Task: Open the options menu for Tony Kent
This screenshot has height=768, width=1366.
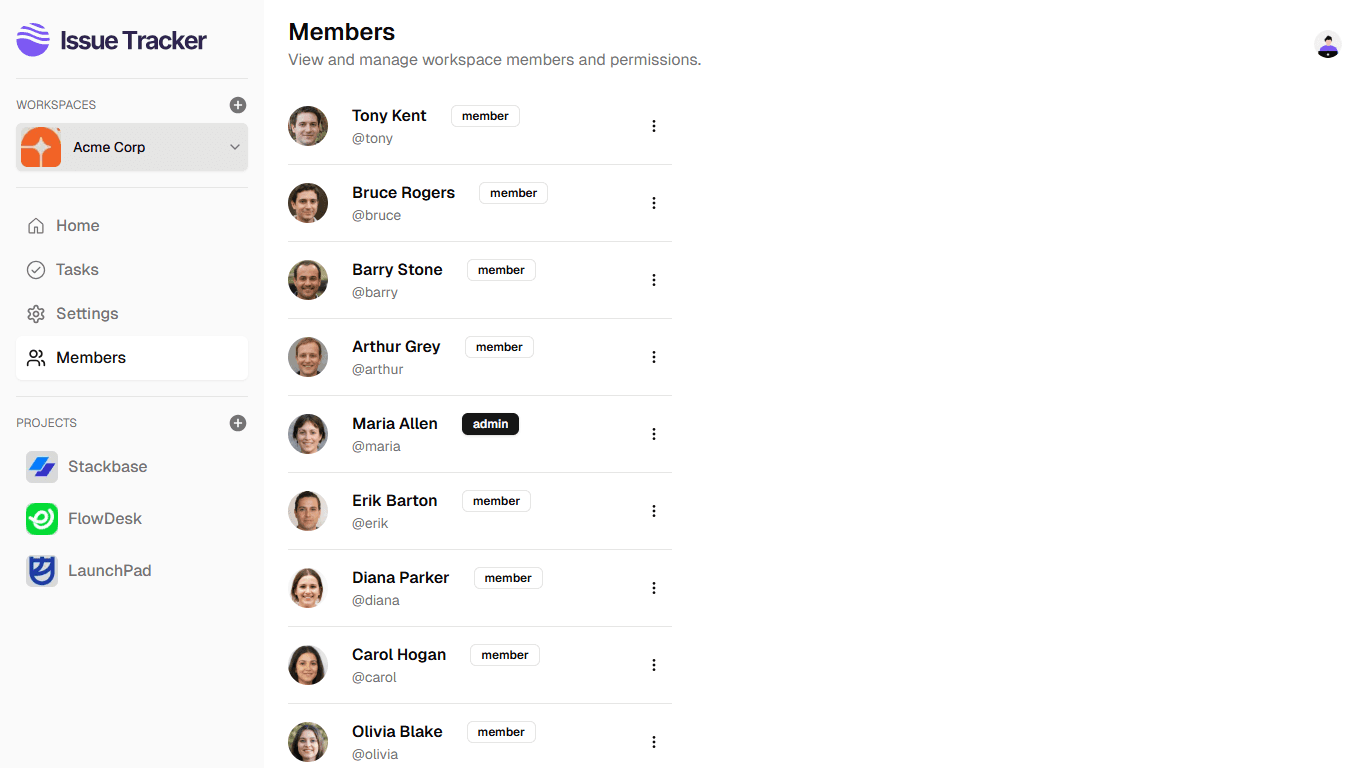Action: pos(654,126)
